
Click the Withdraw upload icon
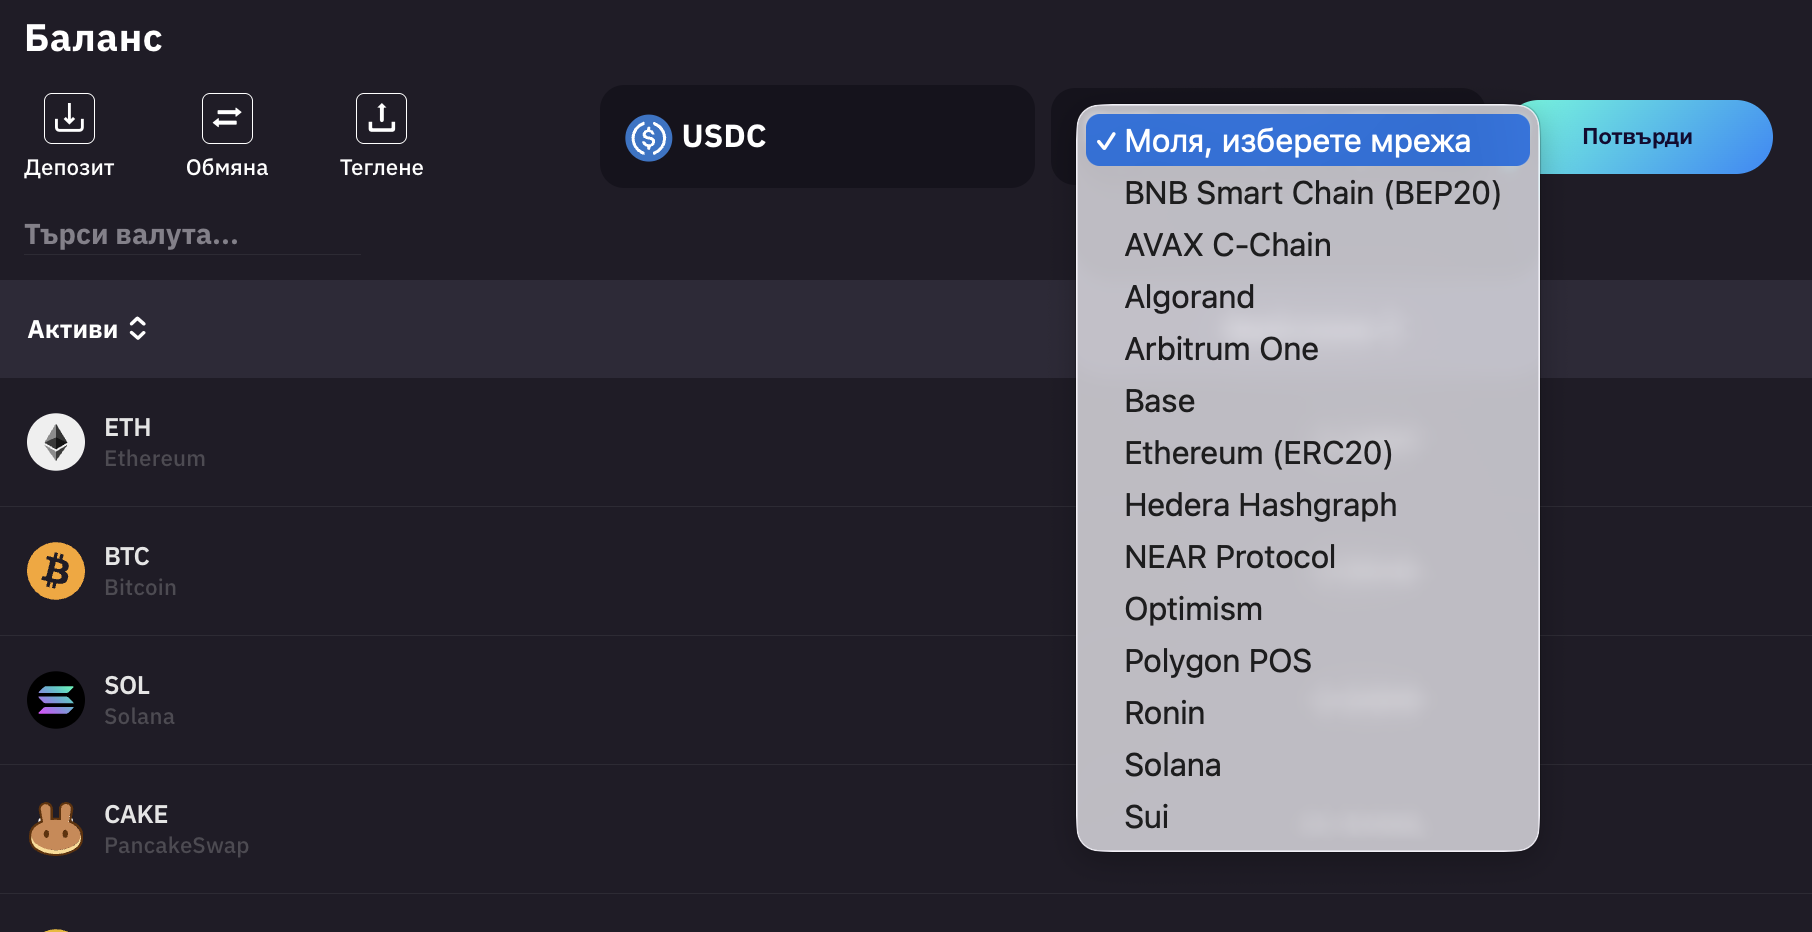pos(381,119)
